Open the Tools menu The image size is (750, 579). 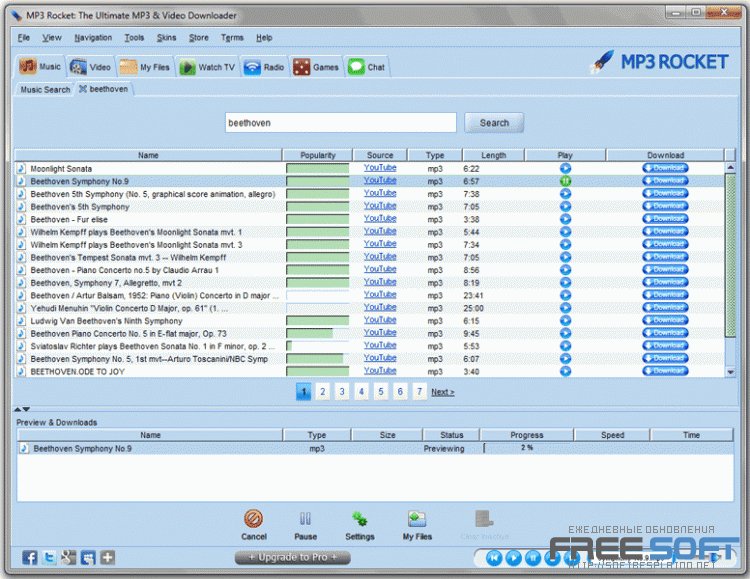[134, 37]
